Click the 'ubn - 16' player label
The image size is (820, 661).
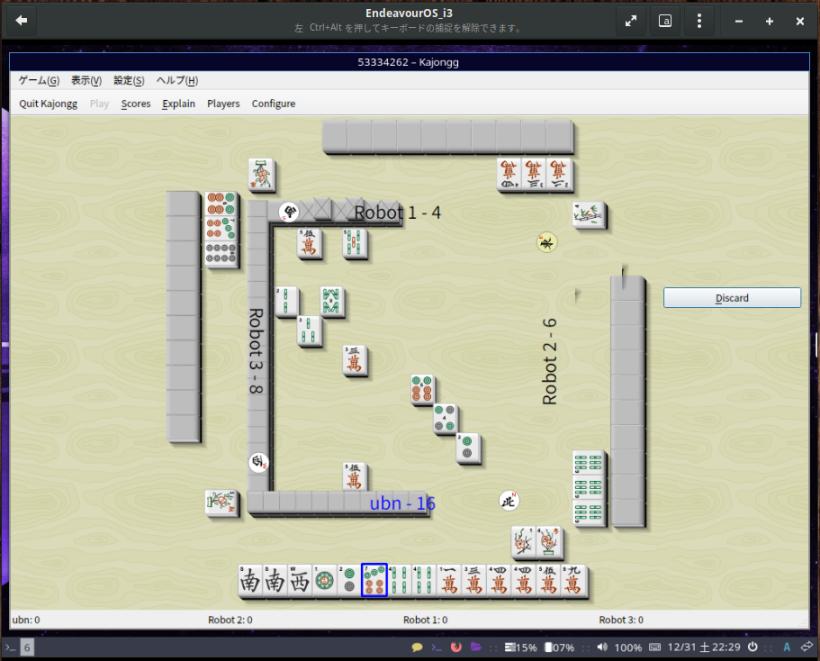click(x=402, y=503)
